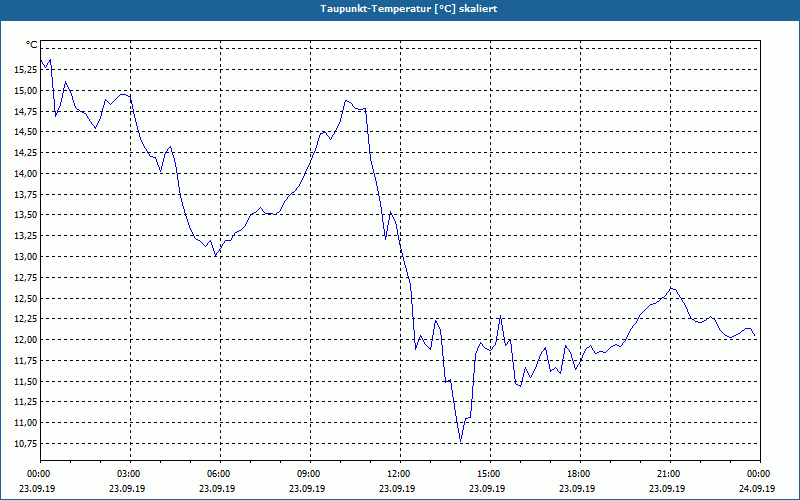Select the "18:00" time label
Screen dimensions: 800x500
click(x=578, y=474)
